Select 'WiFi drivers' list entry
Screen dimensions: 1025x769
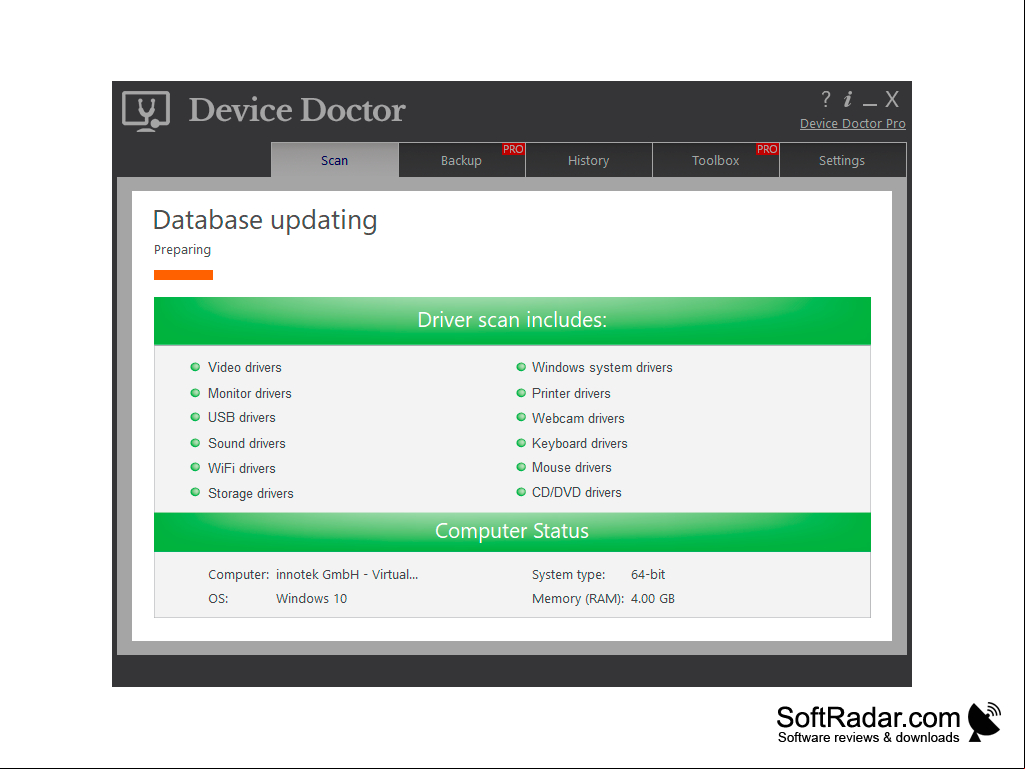point(242,468)
